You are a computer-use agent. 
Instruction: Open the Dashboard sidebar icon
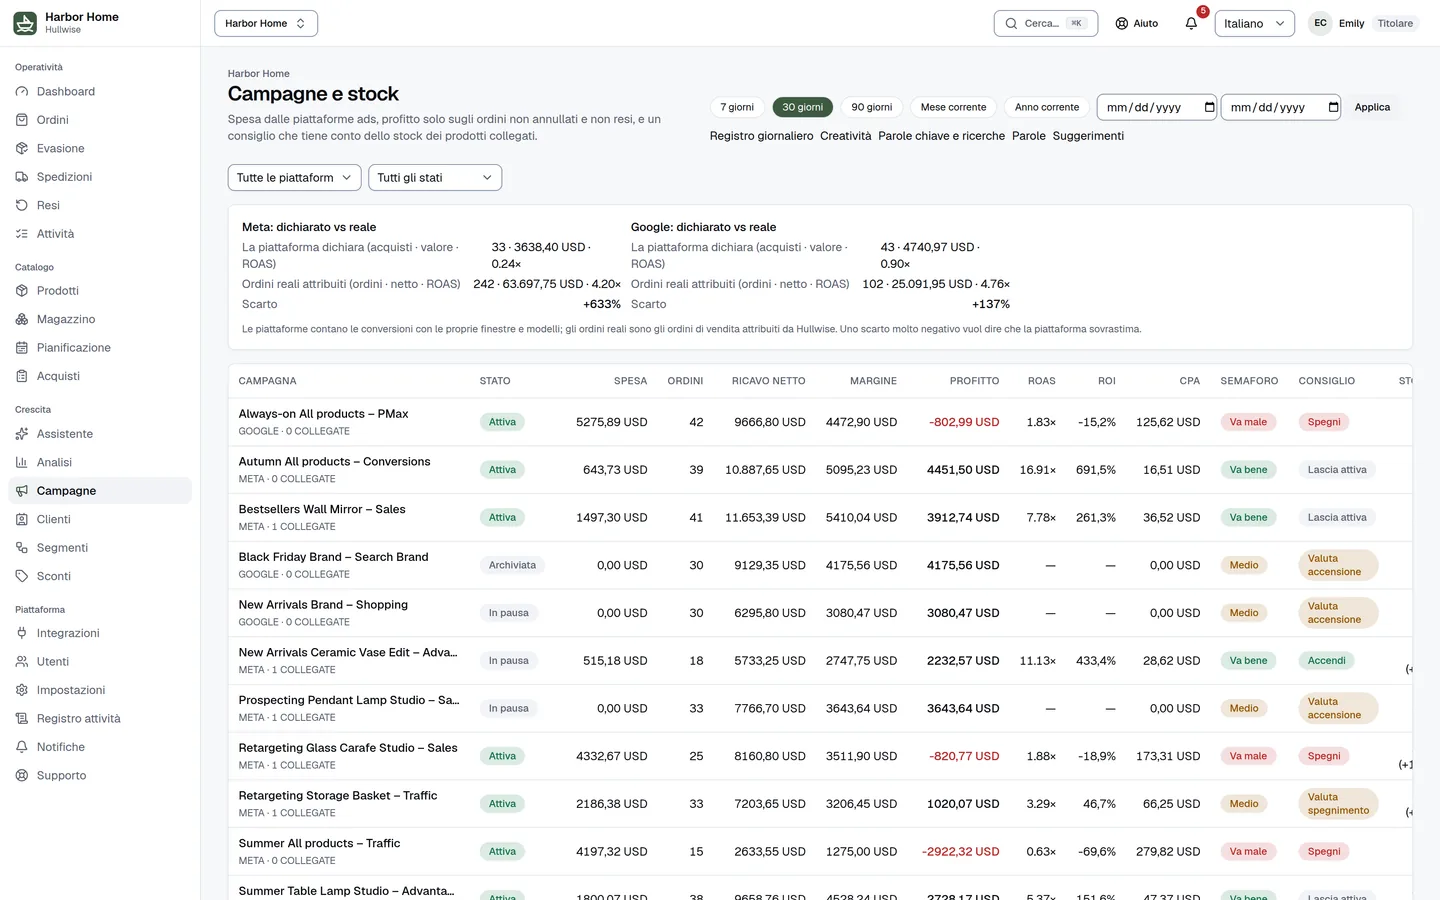click(x=22, y=91)
